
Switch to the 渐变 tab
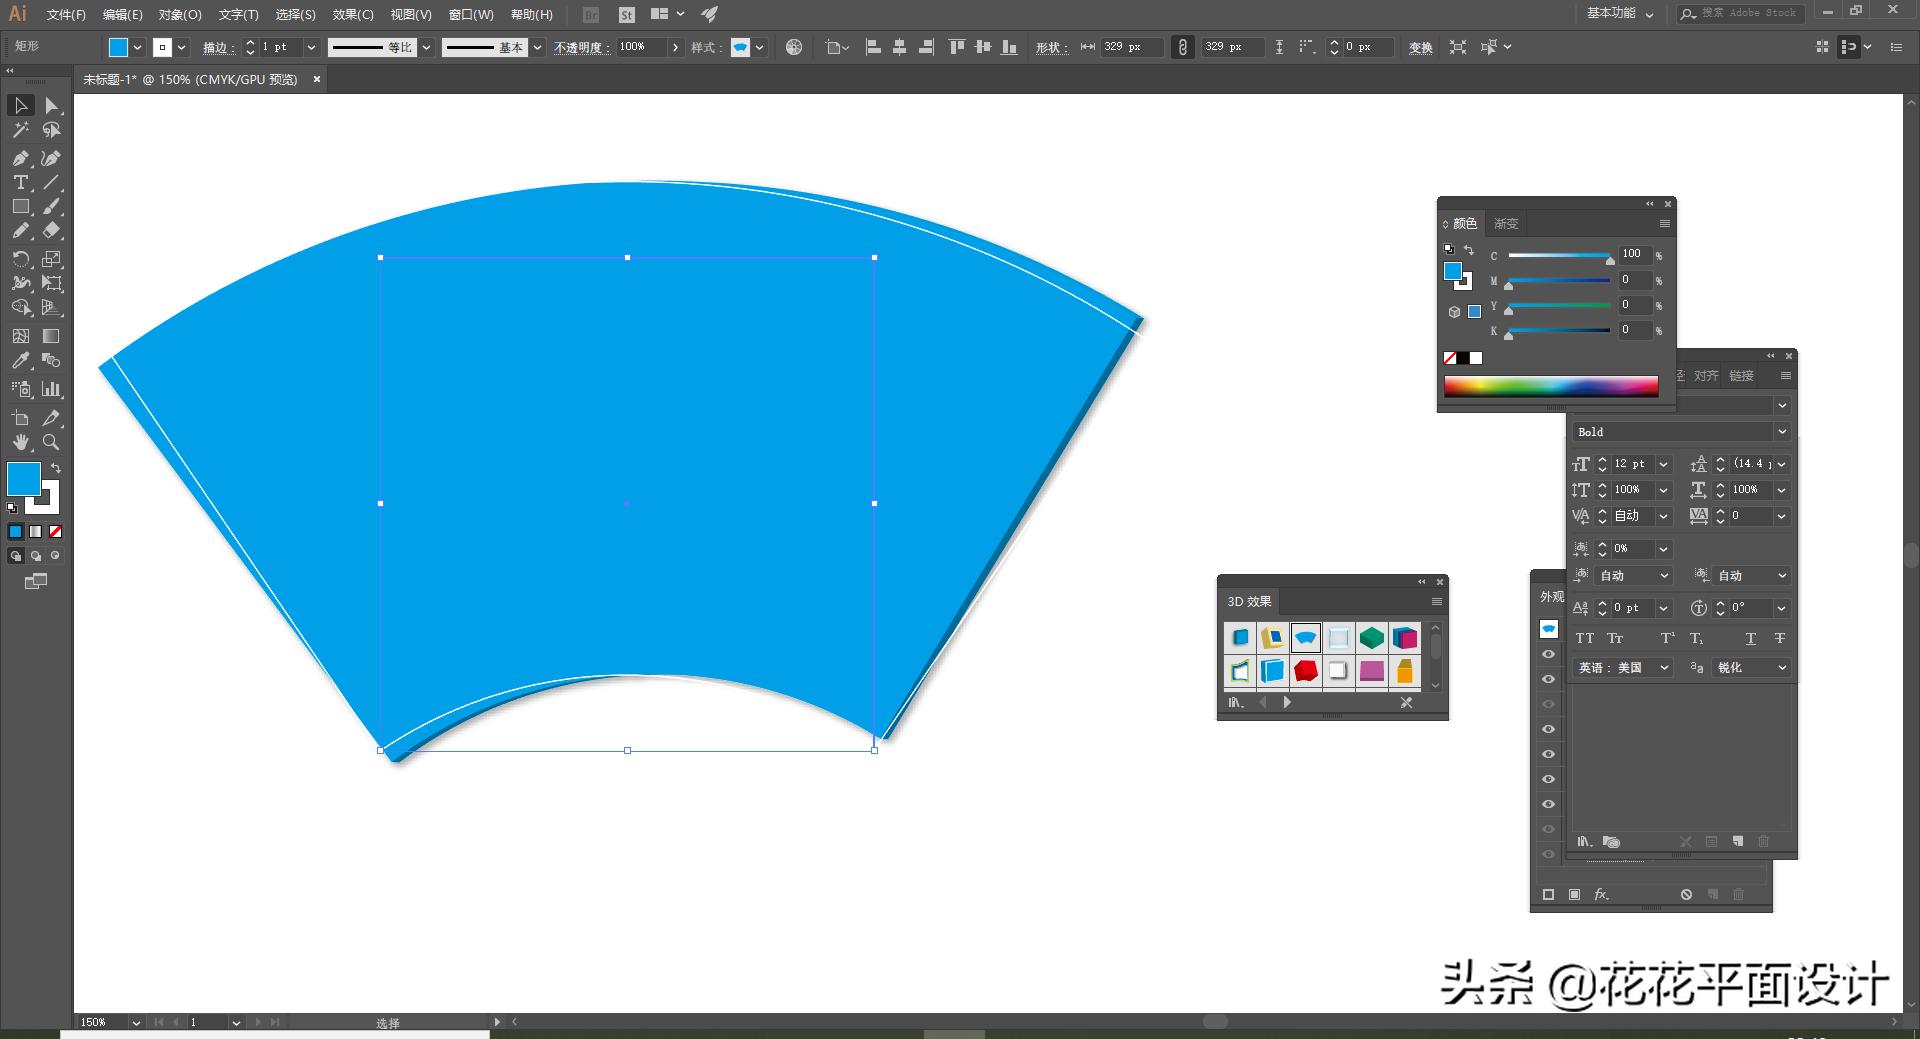coord(1505,224)
